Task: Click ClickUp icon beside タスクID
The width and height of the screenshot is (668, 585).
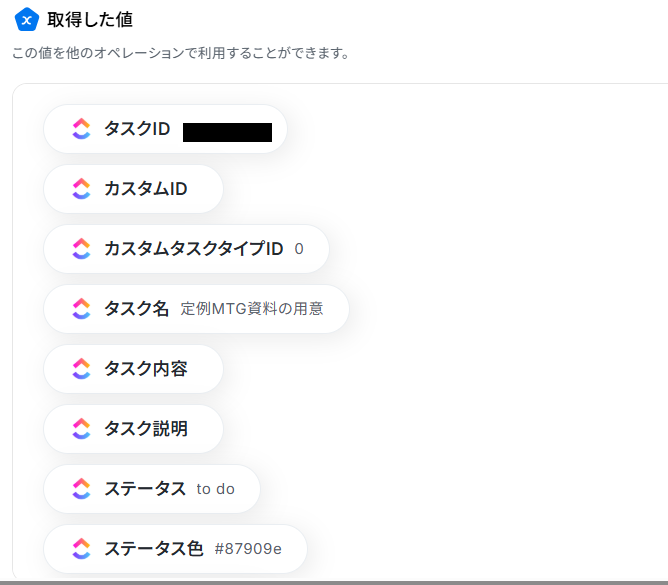Action: tap(82, 129)
